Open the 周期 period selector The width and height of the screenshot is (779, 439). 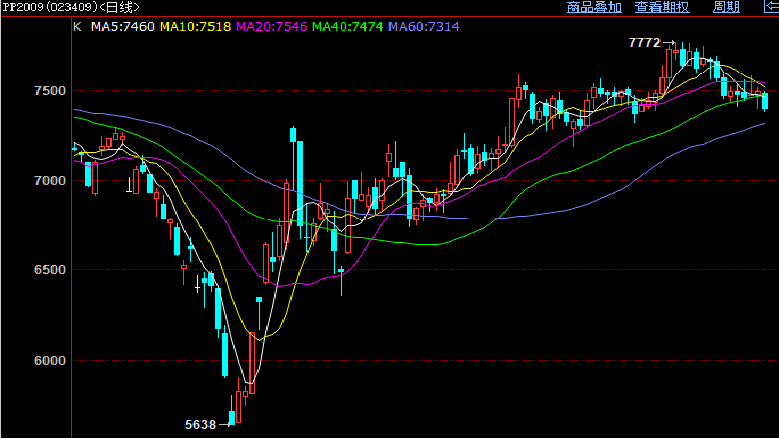(x=725, y=8)
